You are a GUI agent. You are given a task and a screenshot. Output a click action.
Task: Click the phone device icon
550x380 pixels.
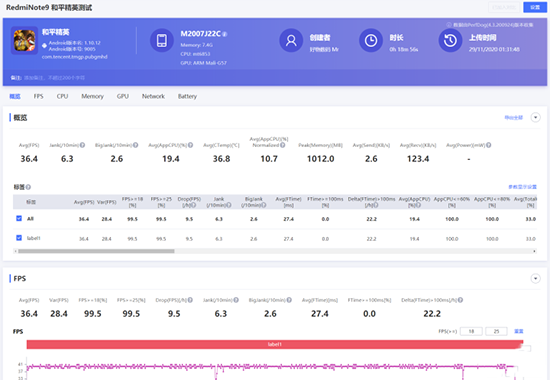pos(162,40)
